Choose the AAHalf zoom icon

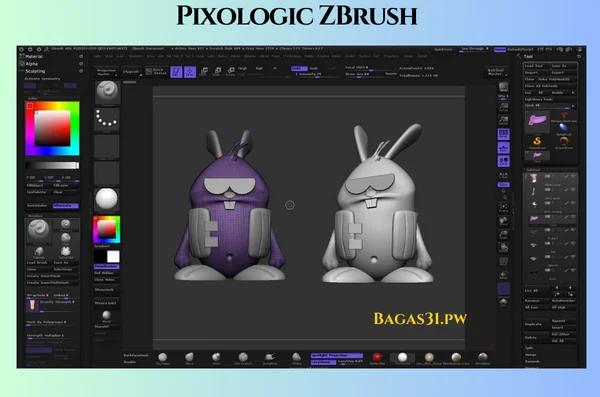504,121
